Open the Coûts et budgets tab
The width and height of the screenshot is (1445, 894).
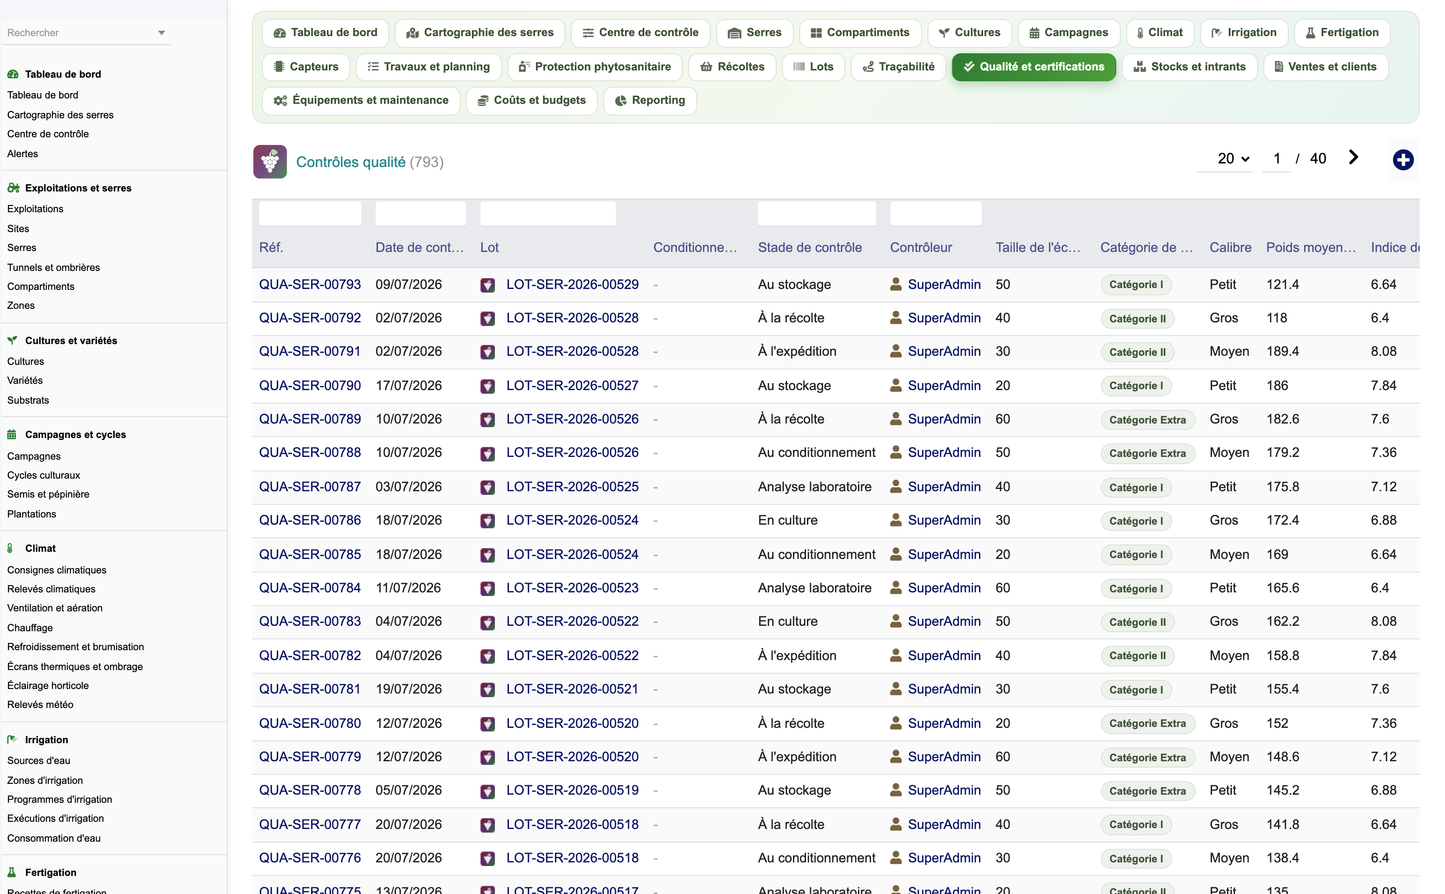click(x=532, y=101)
